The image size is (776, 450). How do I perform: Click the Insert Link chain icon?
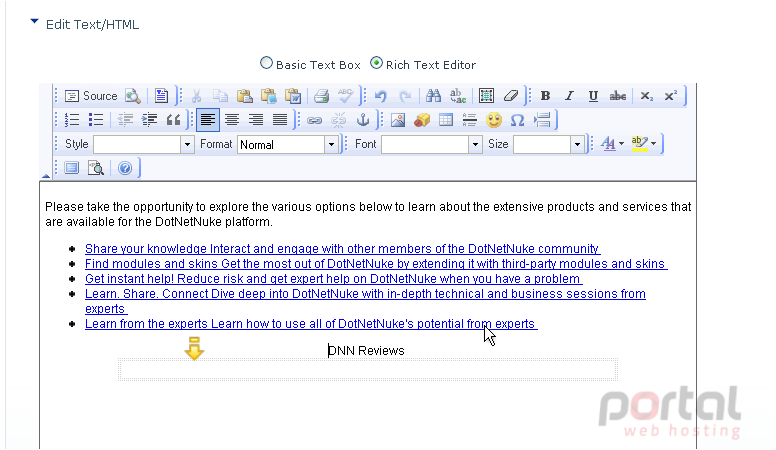tap(315, 120)
